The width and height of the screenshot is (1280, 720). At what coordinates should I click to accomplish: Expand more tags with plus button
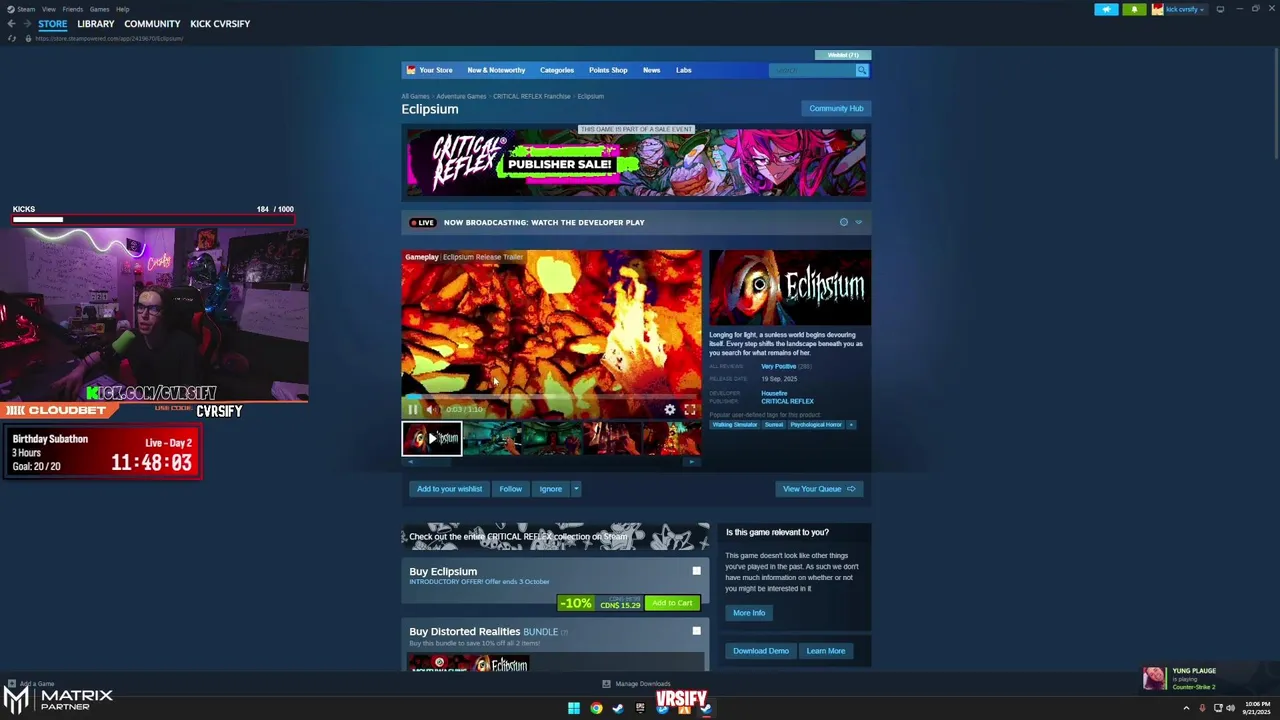pyautogui.click(x=851, y=425)
